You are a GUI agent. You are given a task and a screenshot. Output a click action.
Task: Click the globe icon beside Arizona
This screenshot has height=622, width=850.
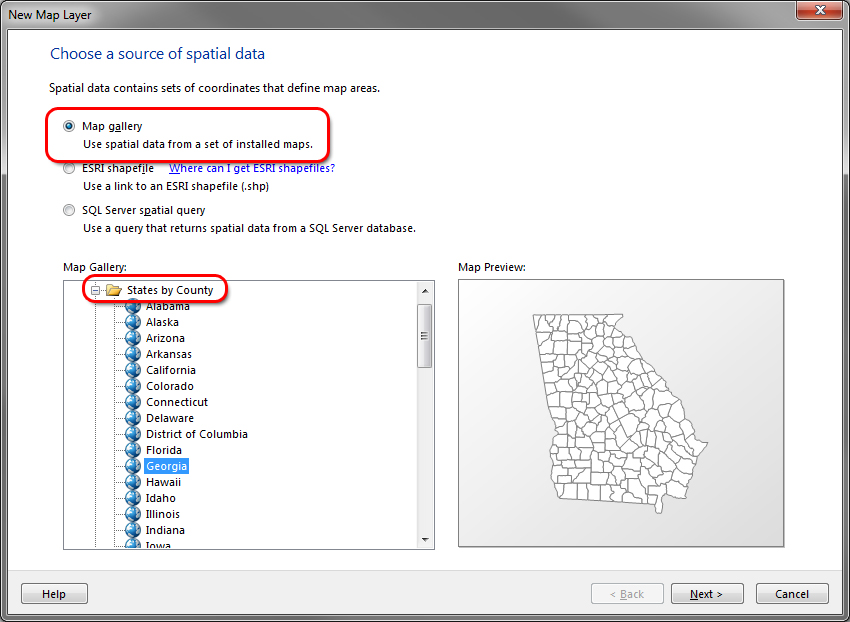133,338
